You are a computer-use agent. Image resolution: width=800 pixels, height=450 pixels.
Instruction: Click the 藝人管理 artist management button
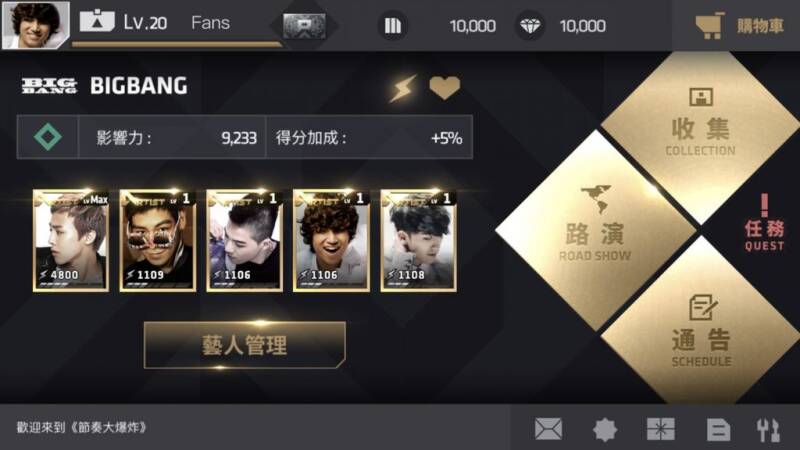pos(245,345)
